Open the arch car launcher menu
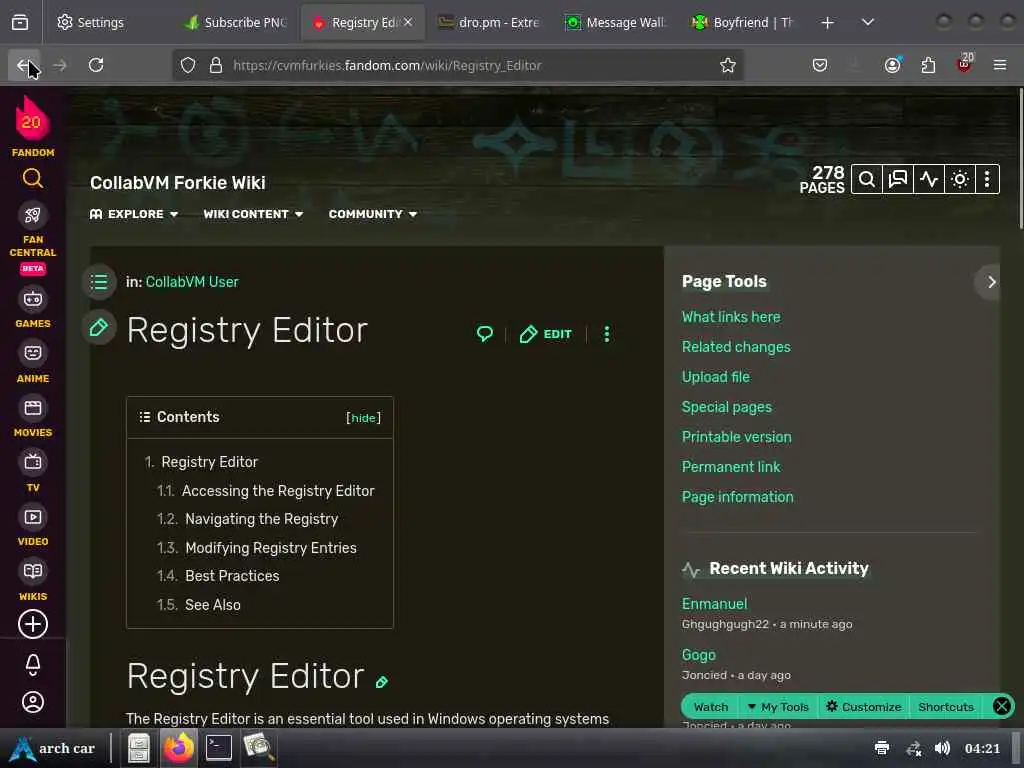This screenshot has height=768, width=1024. coord(54,748)
